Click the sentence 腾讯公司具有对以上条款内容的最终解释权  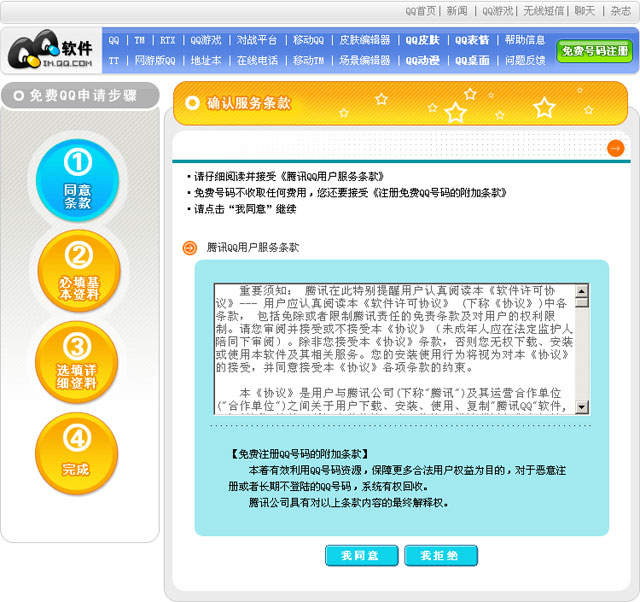click(x=348, y=503)
